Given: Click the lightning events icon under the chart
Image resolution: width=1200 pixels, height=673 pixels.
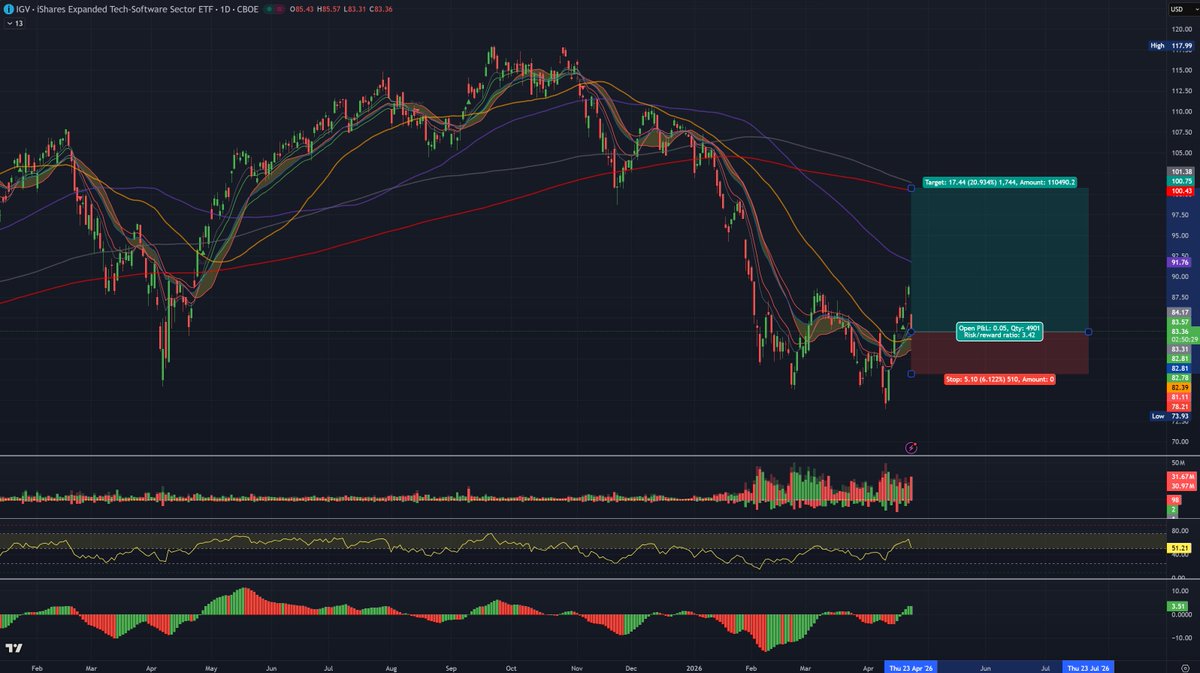Looking at the screenshot, I should [910, 447].
